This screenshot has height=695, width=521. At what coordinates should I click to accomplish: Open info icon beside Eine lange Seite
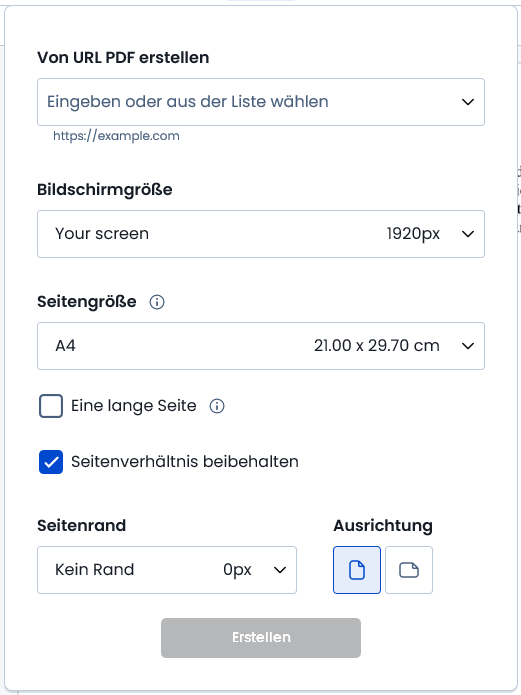(x=217, y=406)
